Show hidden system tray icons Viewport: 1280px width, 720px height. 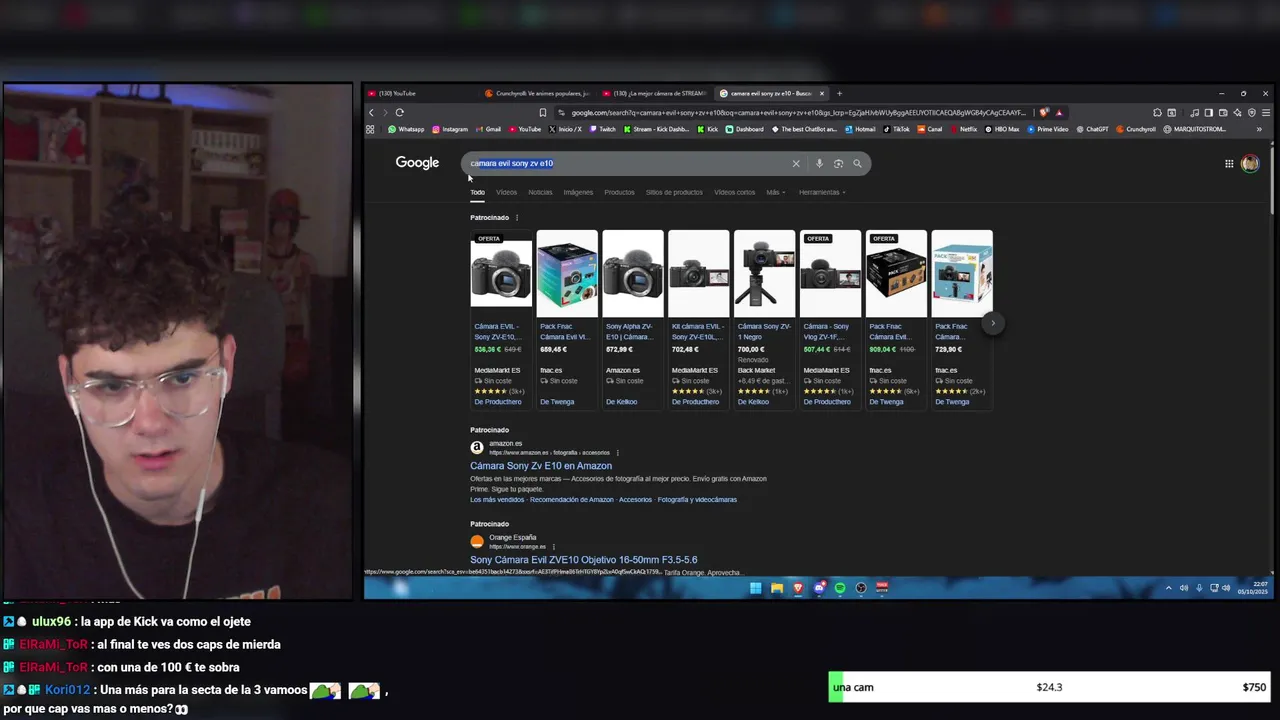1168,588
